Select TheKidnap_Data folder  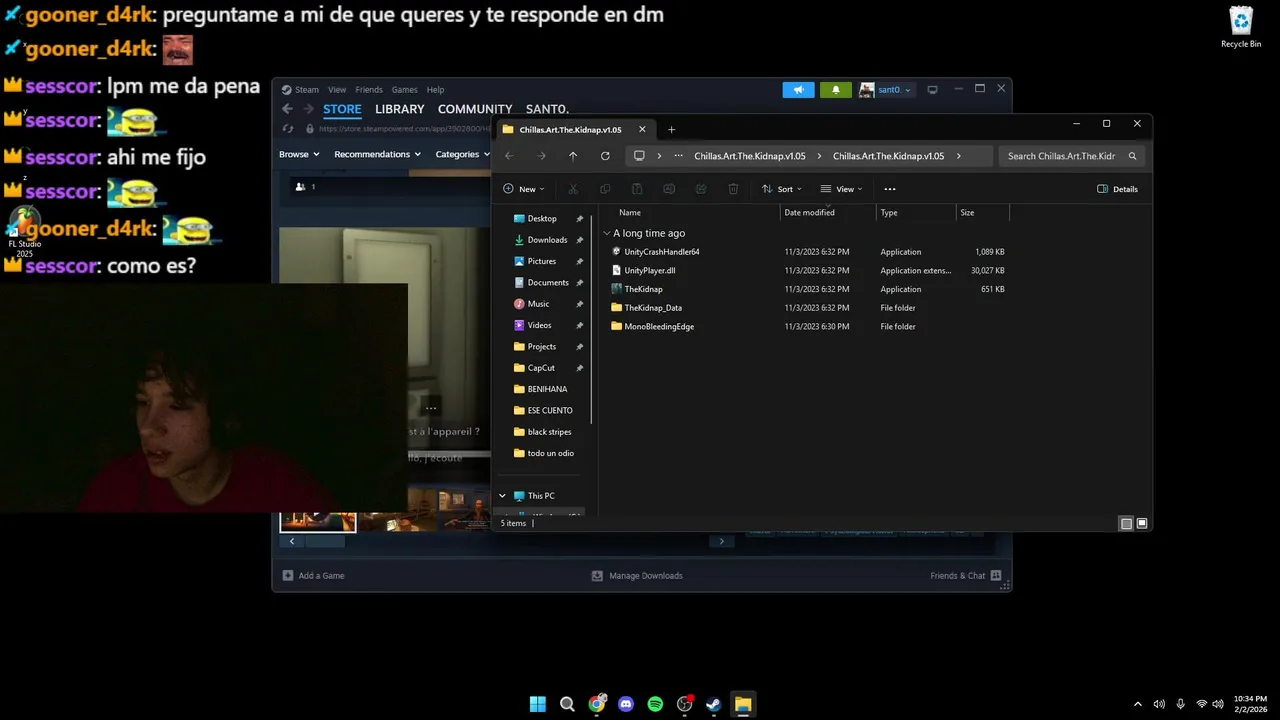(x=652, y=308)
